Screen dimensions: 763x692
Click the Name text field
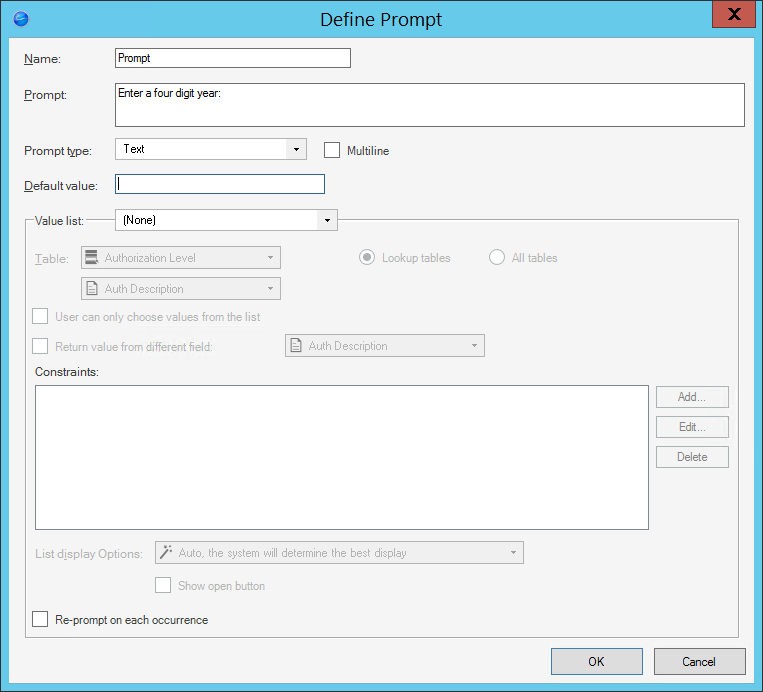click(233, 58)
